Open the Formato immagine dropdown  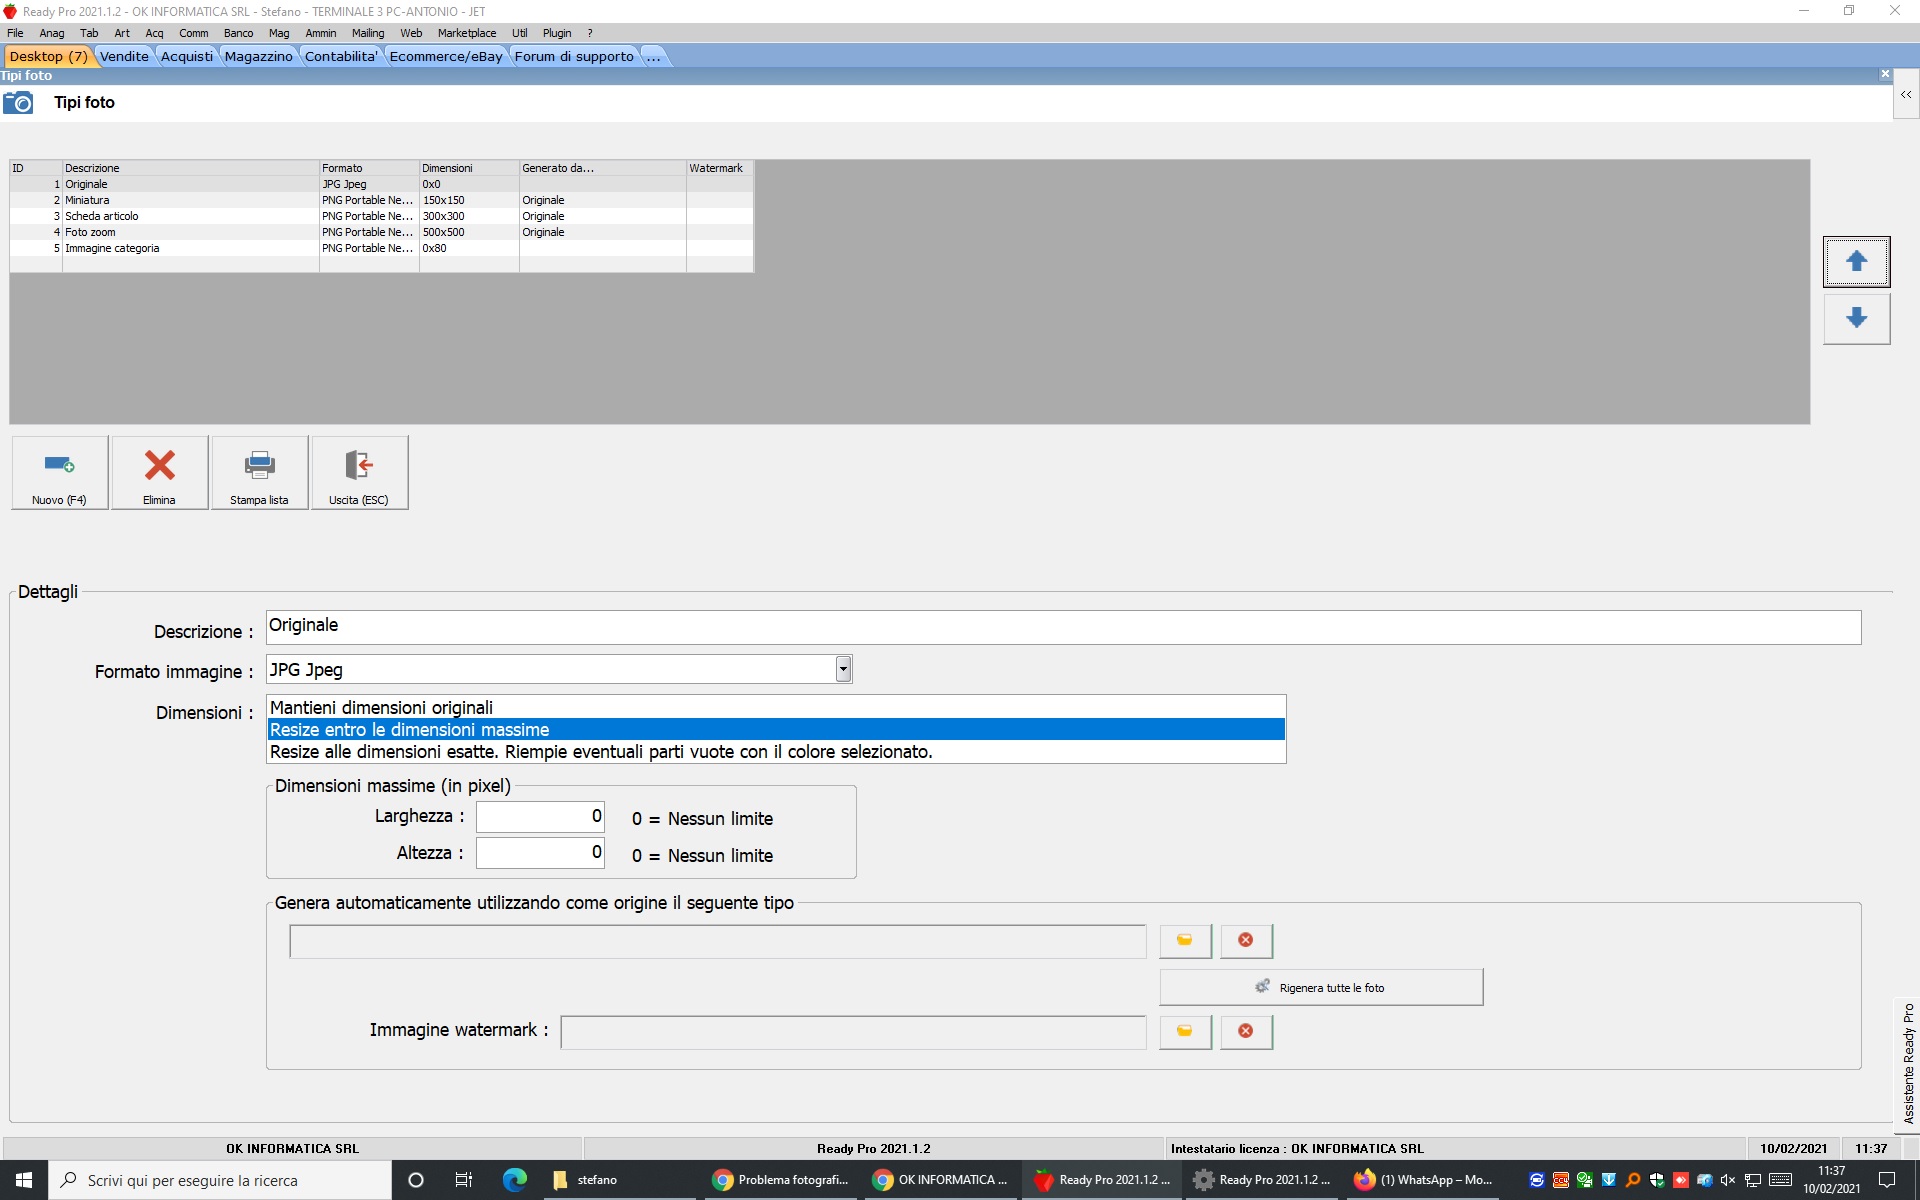[x=843, y=669]
